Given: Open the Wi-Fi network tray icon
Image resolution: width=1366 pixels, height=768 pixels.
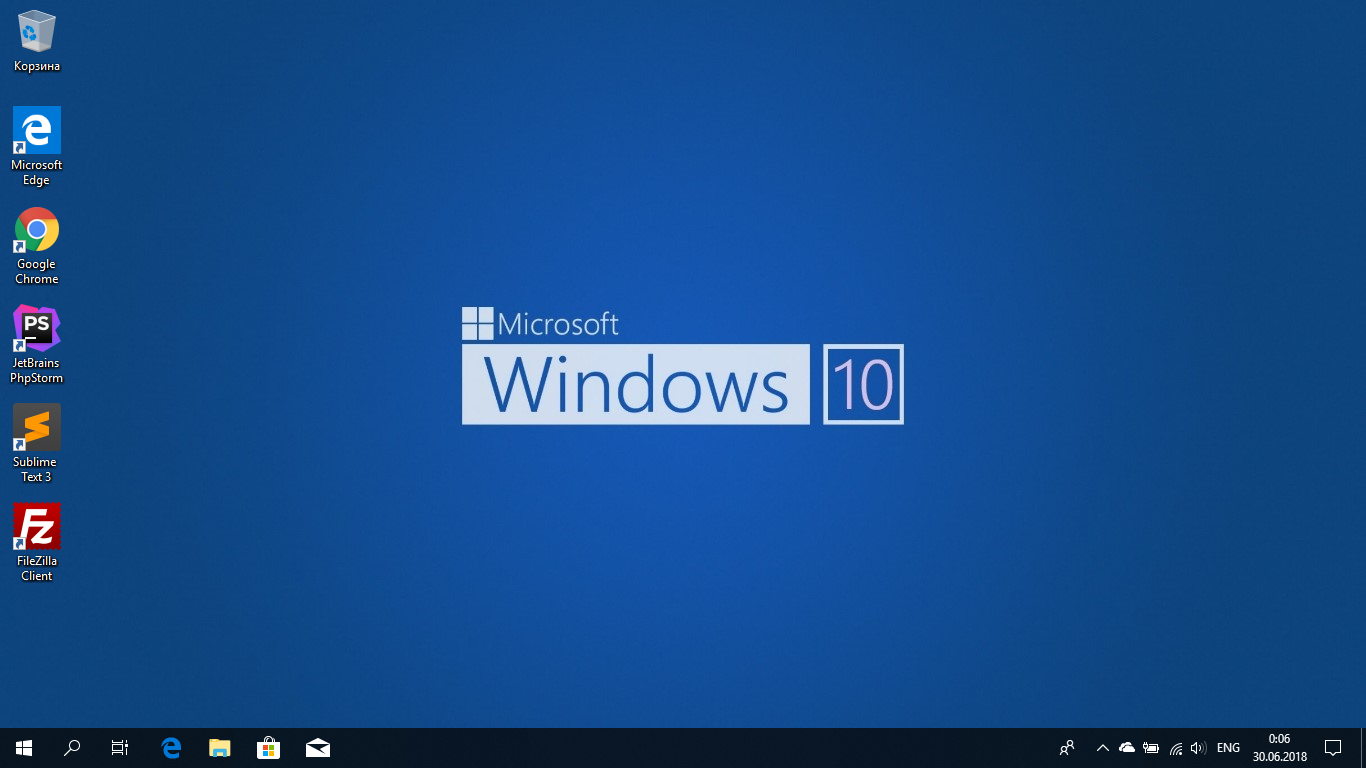Looking at the screenshot, I should tap(1176, 747).
